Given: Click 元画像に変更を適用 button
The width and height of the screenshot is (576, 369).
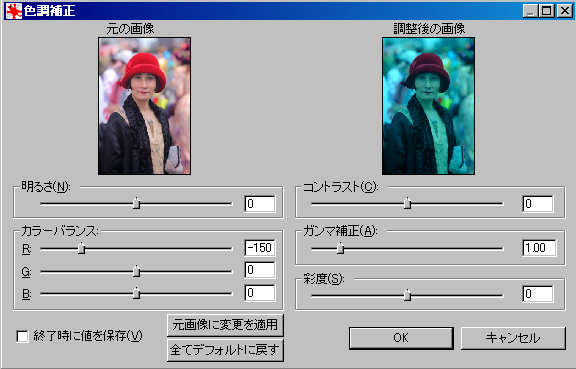Looking at the screenshot, I should click(x=225, y=325).
